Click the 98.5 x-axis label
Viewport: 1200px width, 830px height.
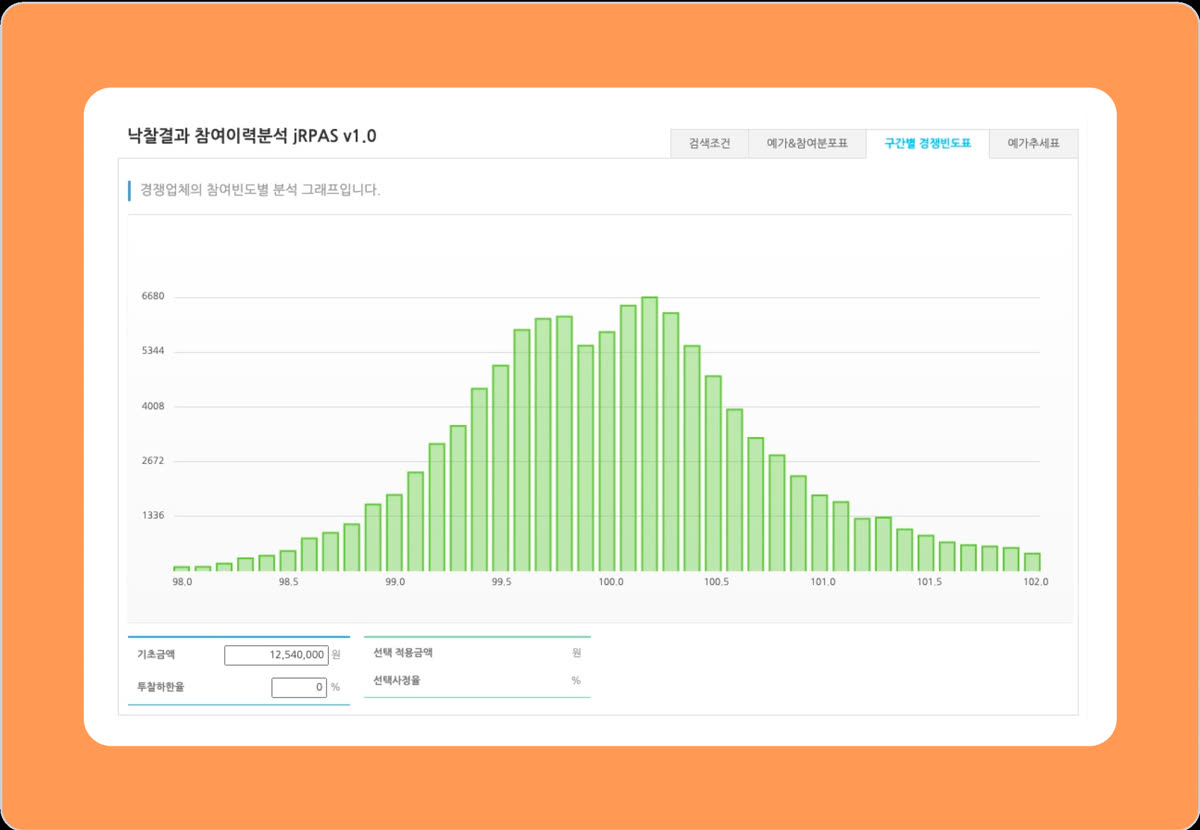288,582
